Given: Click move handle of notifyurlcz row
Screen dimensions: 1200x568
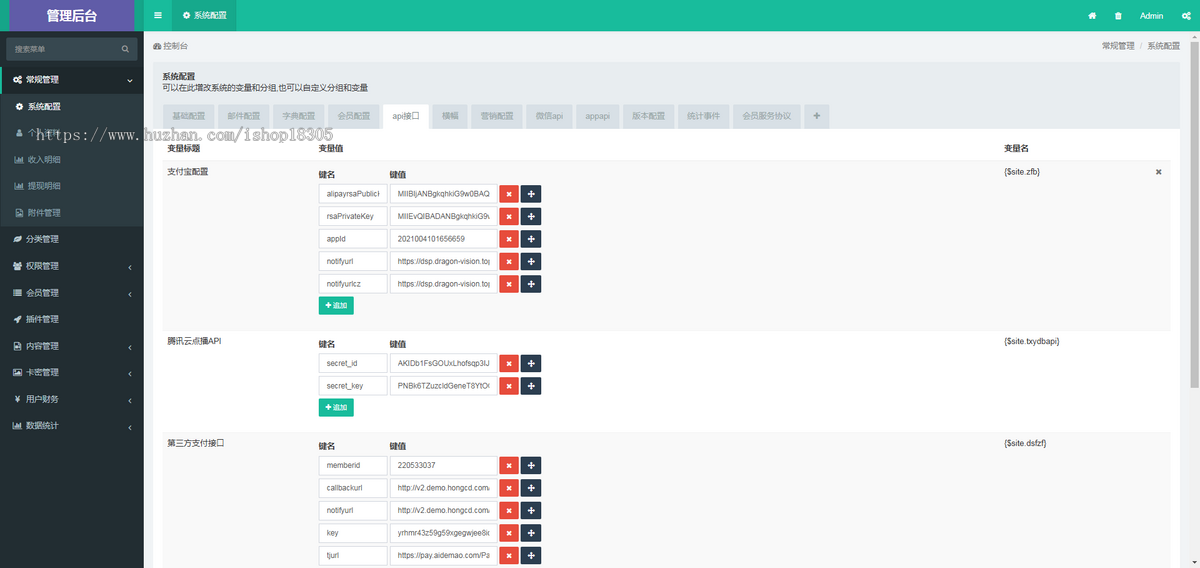Looking at the screenshot, I should coord(531,284).
